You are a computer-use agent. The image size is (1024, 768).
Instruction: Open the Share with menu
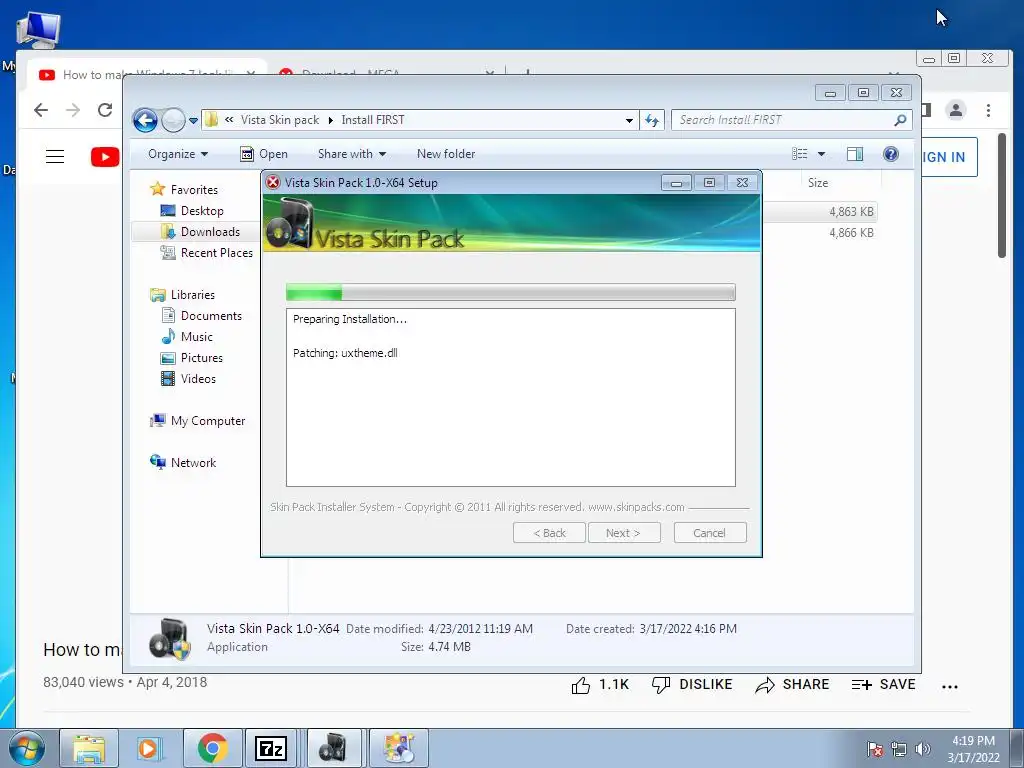pos(351,154)
